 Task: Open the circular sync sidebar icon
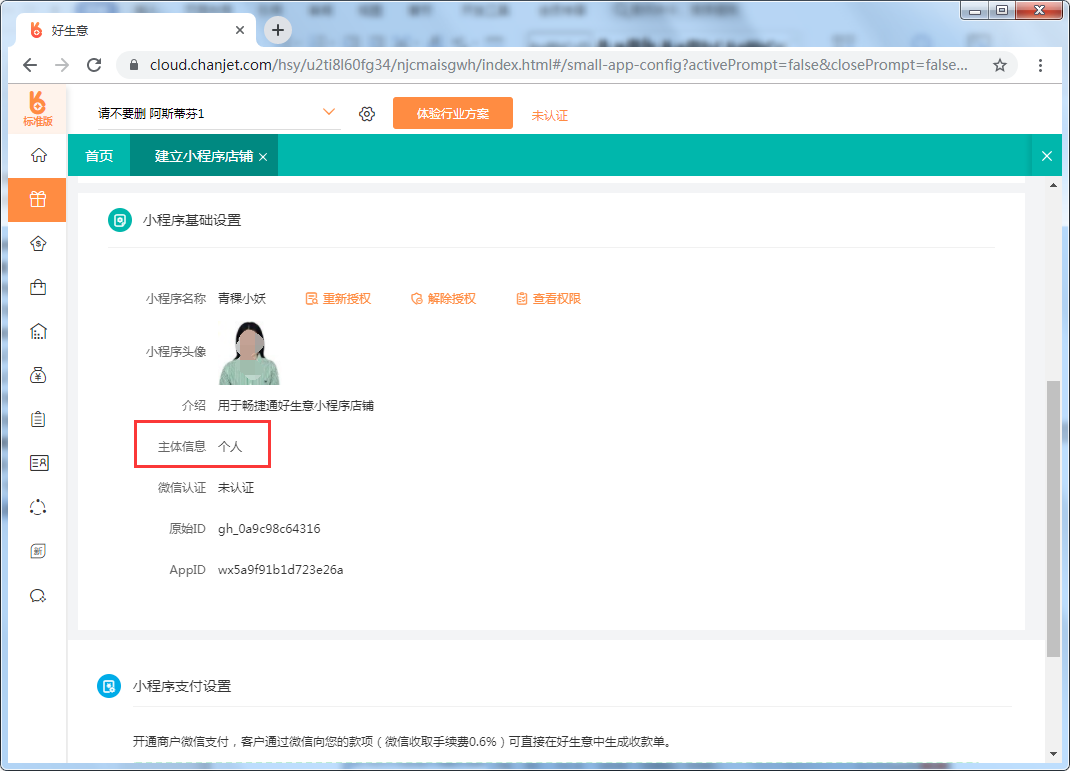[x=38, y=507]
